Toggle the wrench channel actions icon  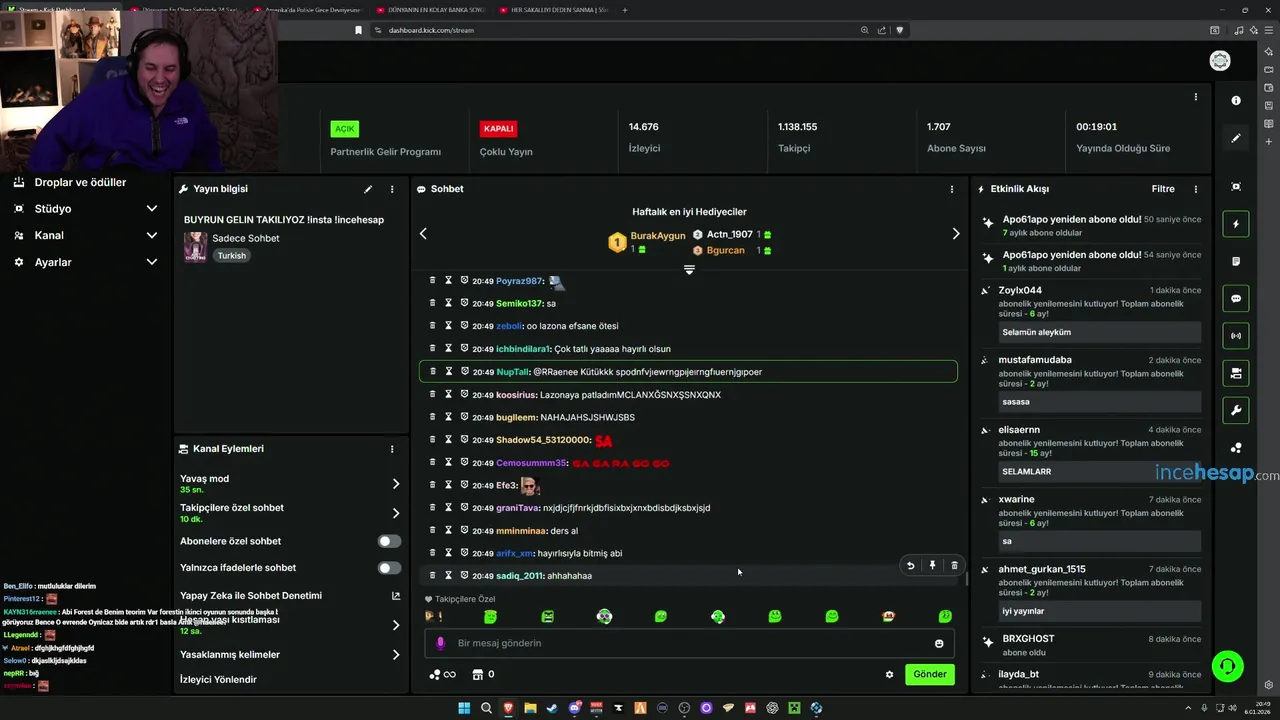[1236, 410]
